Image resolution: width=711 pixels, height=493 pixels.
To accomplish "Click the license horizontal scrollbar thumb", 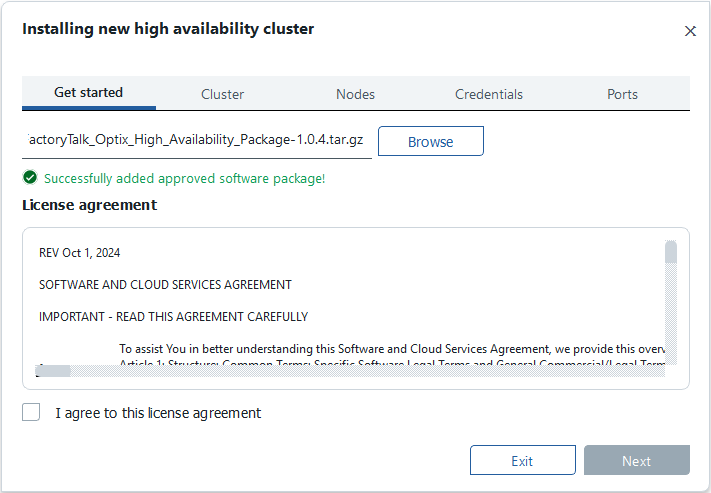I will click(53, 371).
